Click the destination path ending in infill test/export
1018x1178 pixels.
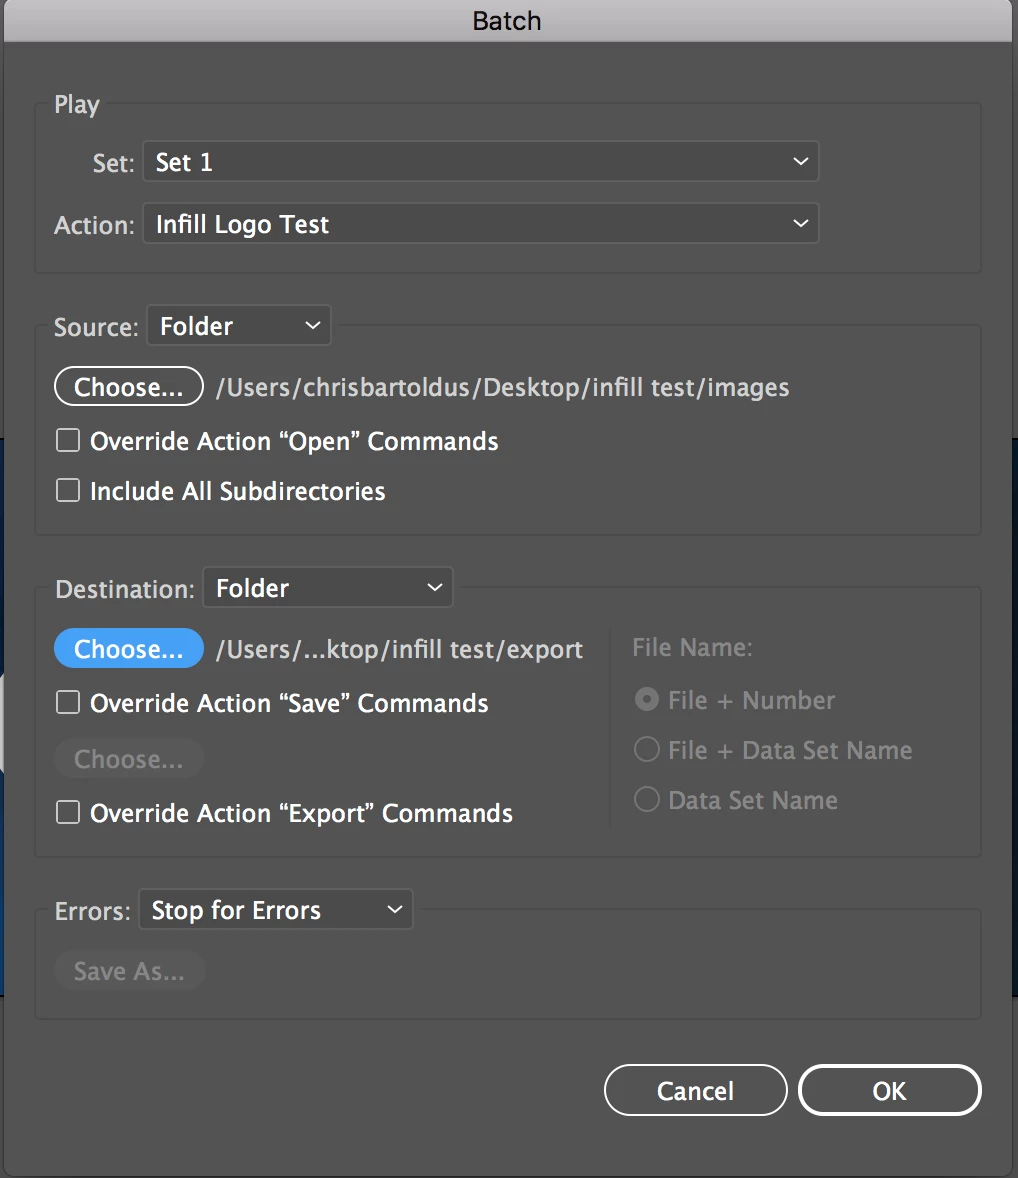pos(399,649)
